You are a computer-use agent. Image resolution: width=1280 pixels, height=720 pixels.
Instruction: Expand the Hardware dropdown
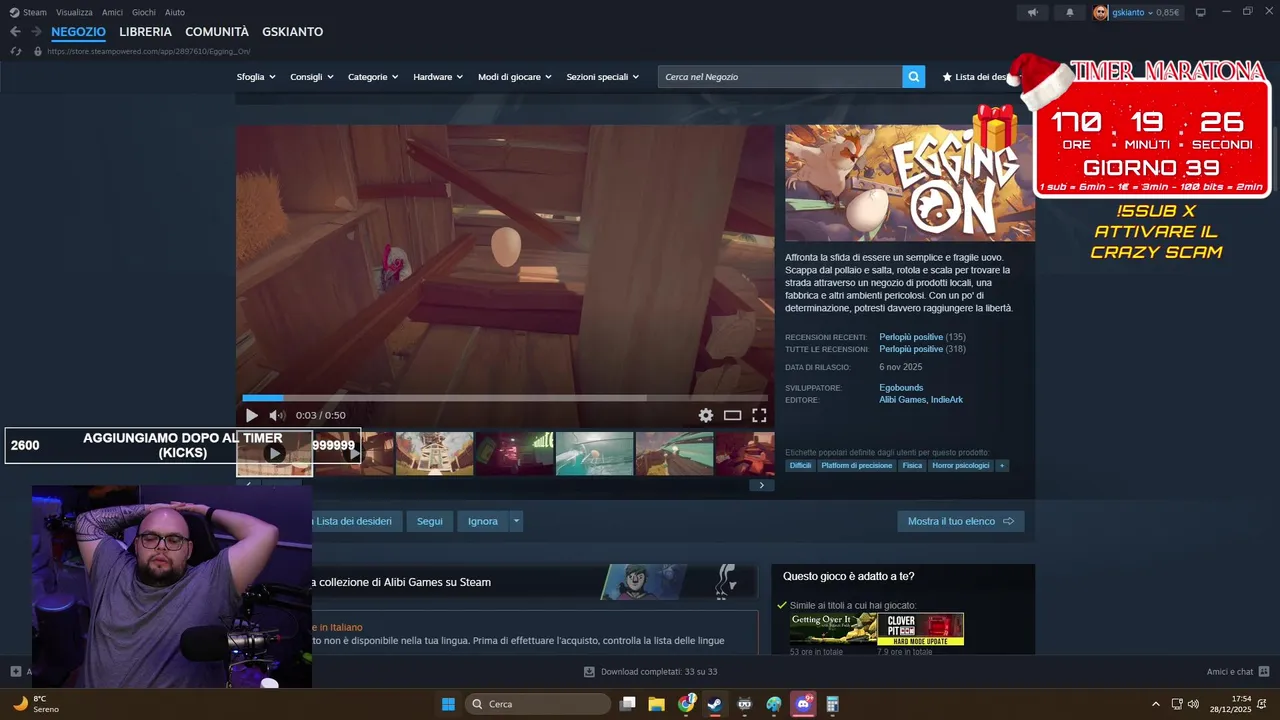click(x=438, y=77)
